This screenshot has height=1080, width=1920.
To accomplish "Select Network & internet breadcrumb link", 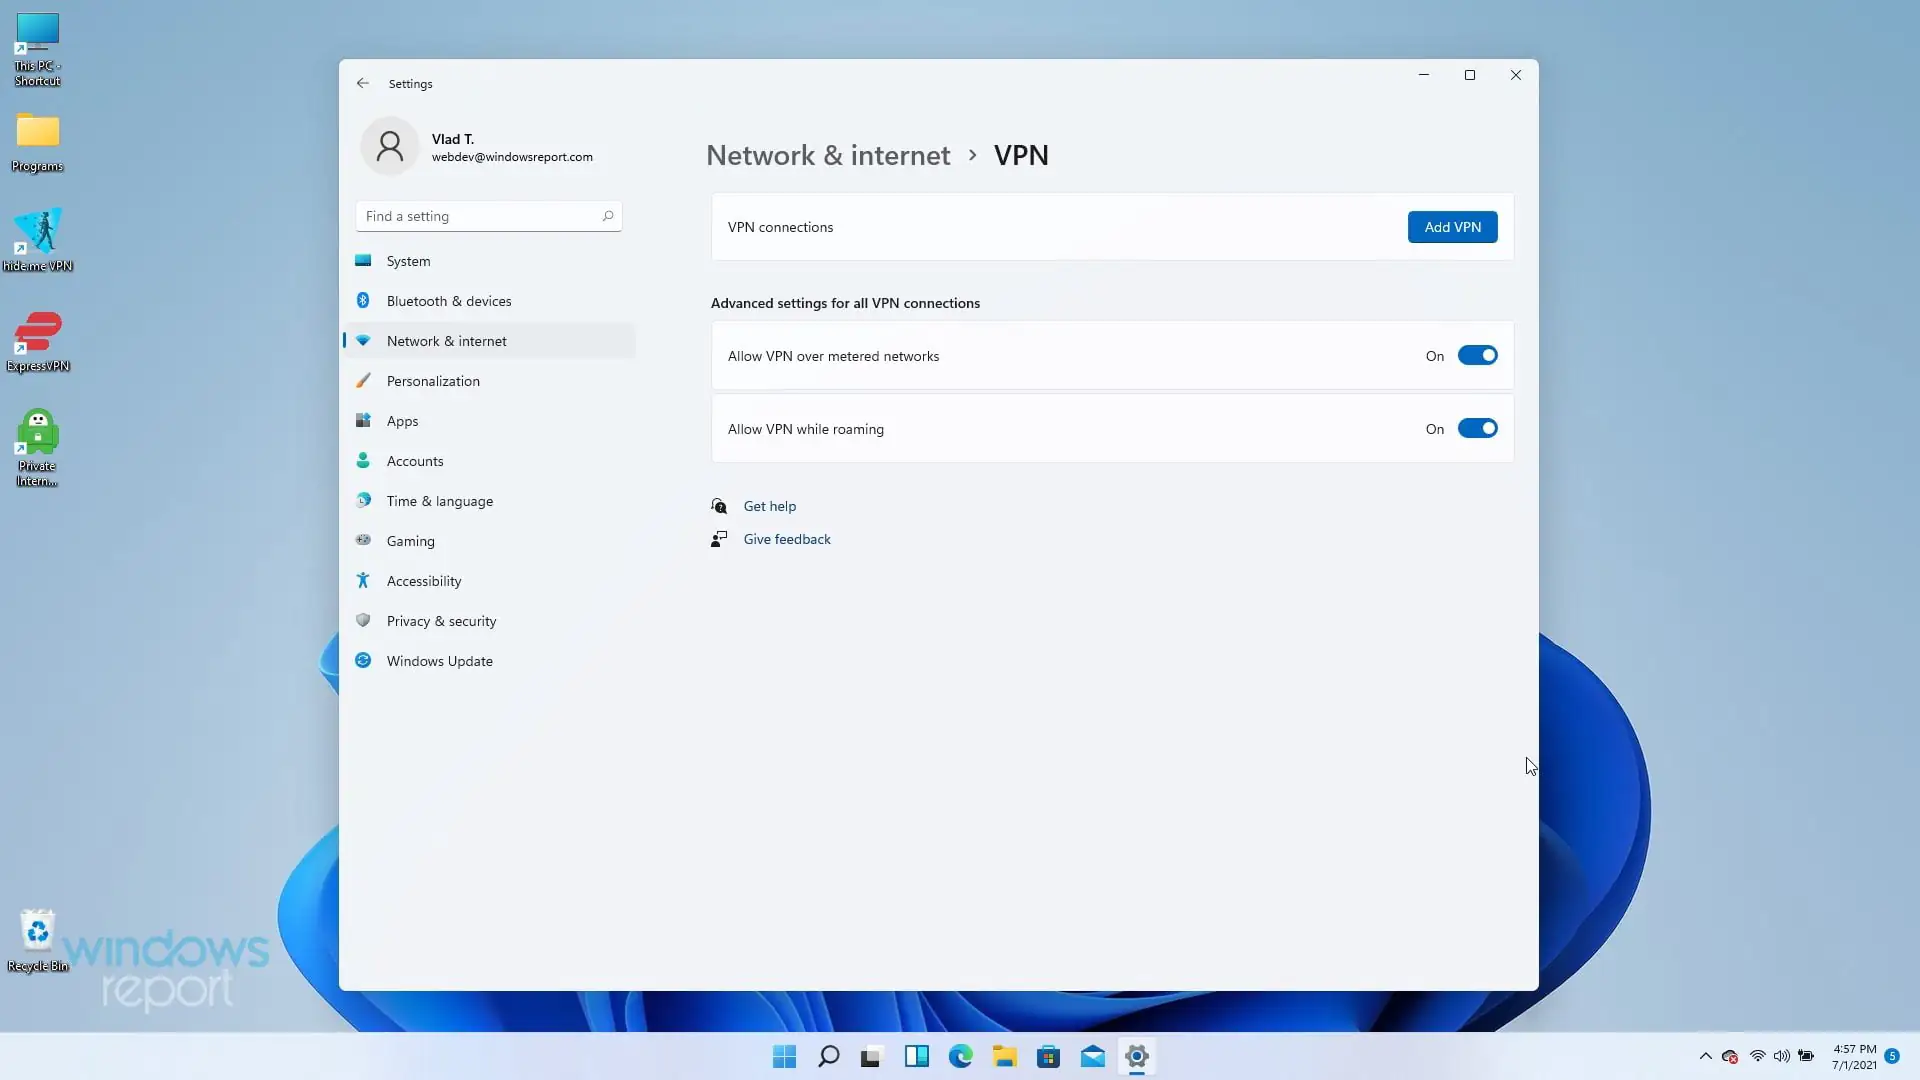I will (828, 155).
